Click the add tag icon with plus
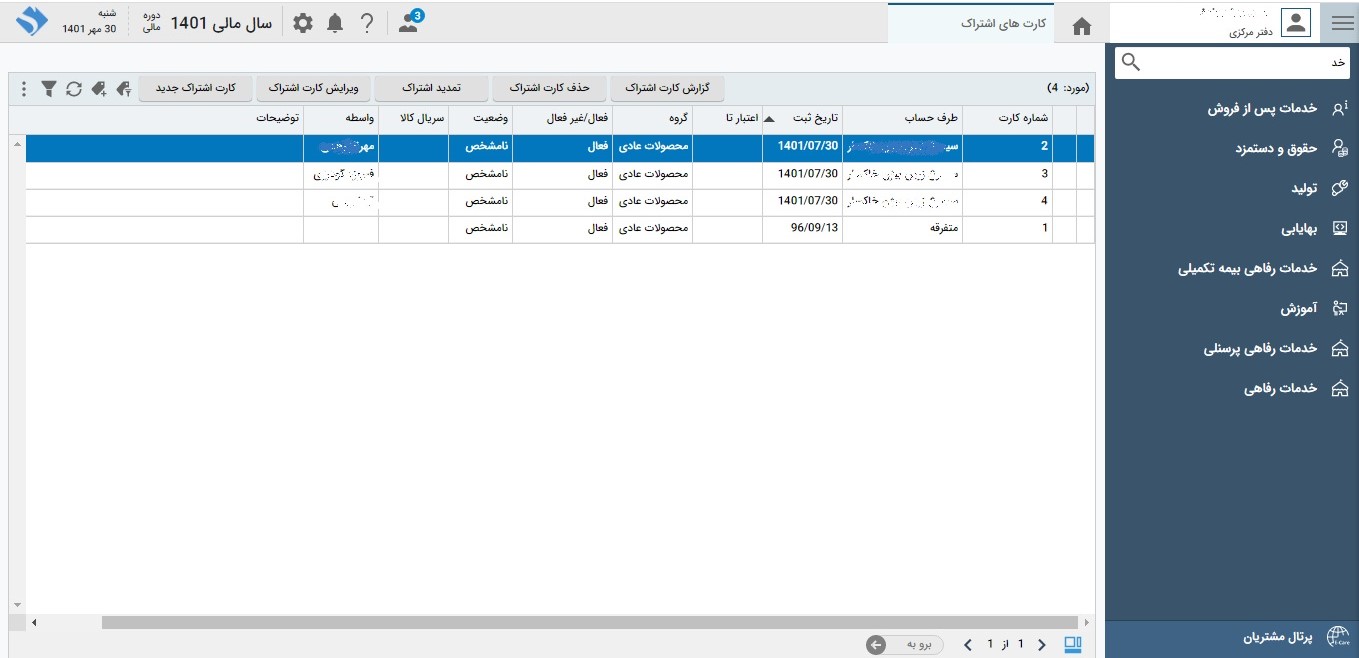 (x=98, y=89)
